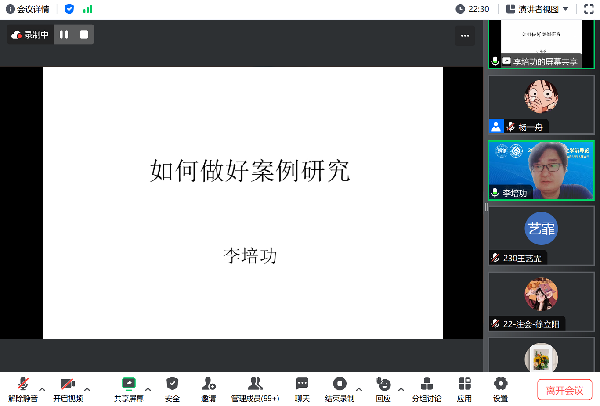
Task: Click the Leave Meeting (离开会议) button
Action: [x=565, y=389]
